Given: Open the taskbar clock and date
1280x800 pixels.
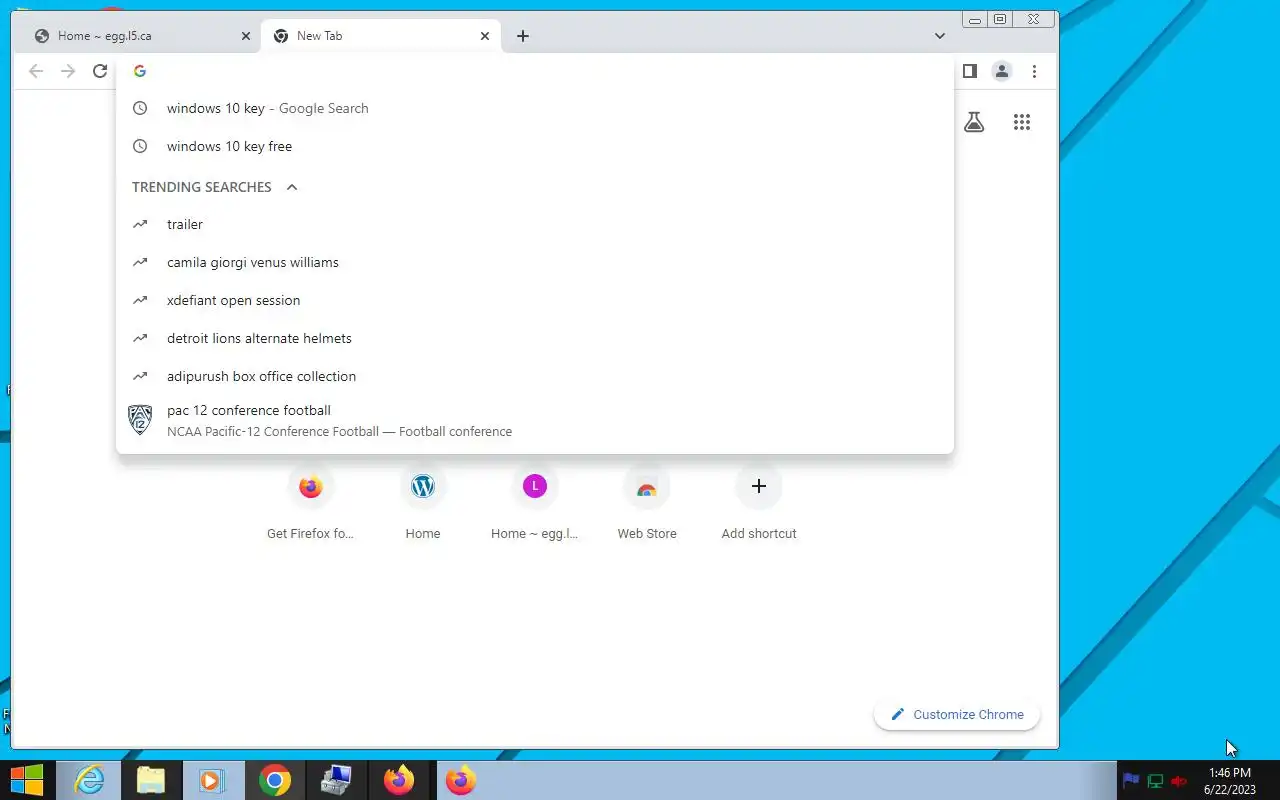Looking at the screenshot, I should point(1230,781).
